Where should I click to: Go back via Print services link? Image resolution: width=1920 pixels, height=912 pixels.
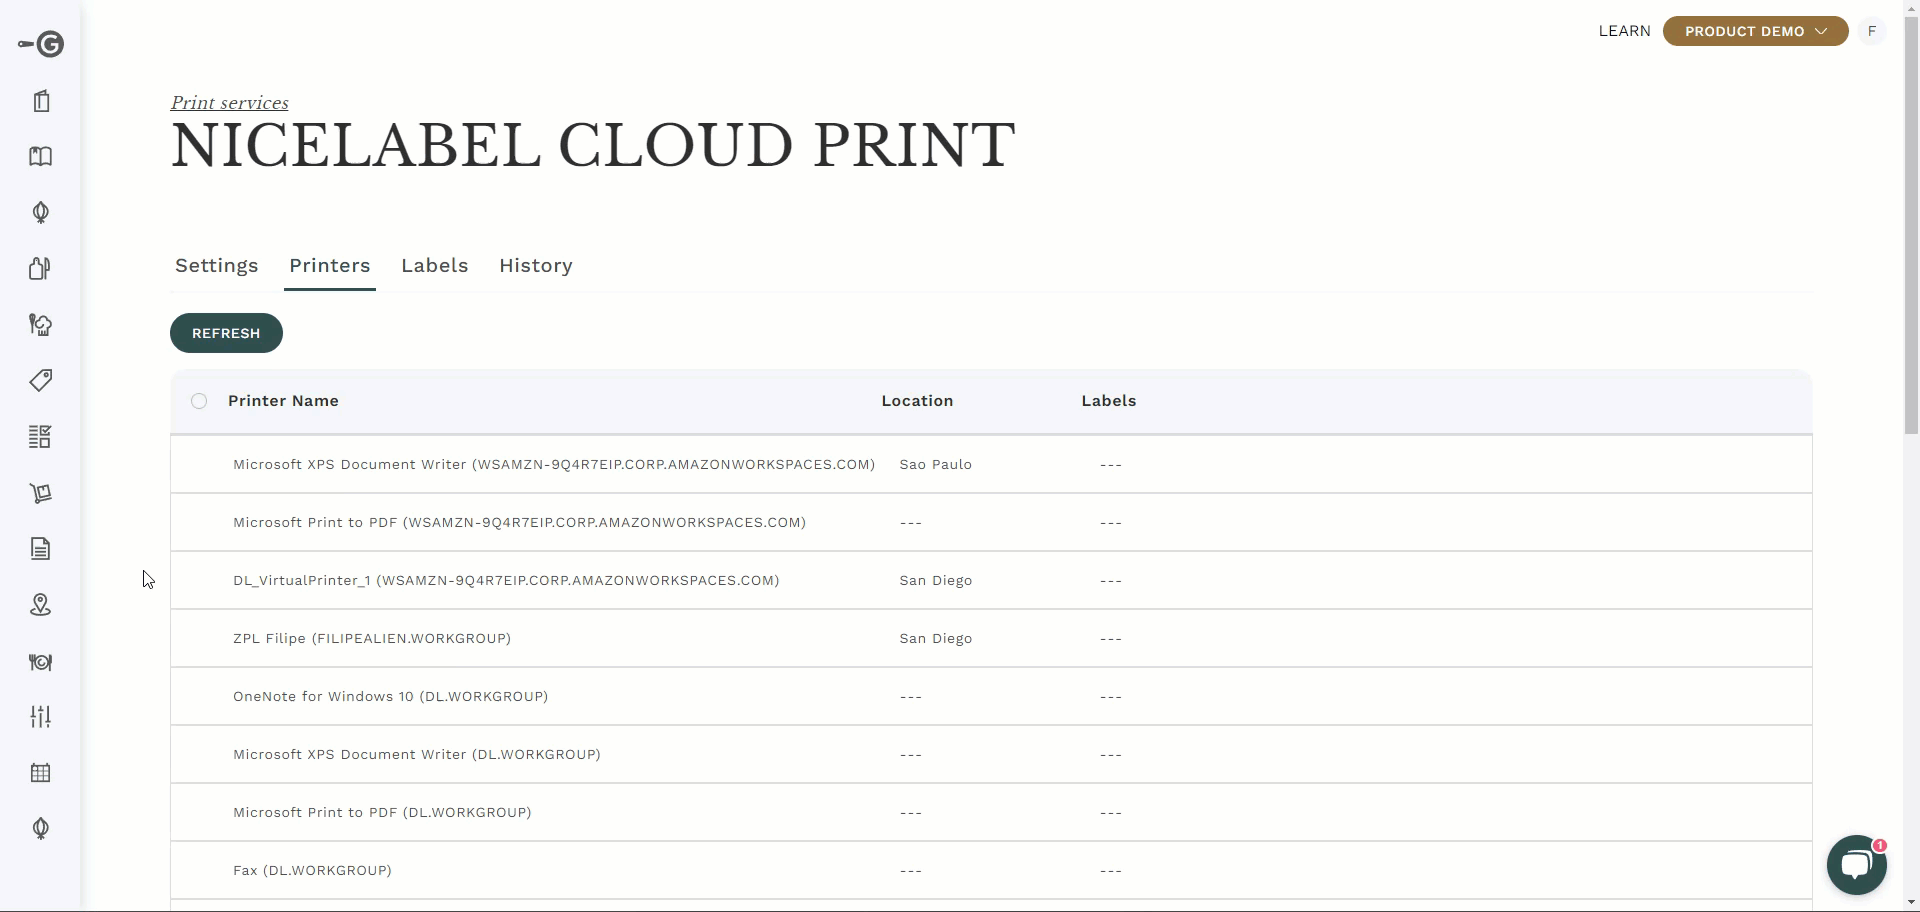tap(230, 103)
